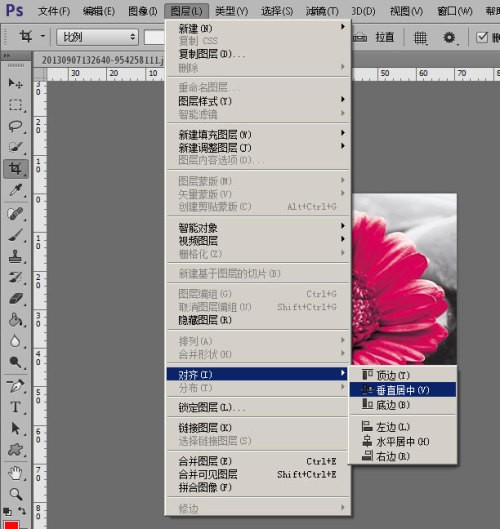This screenshot has width=500, height=529.
Task: Choose 垂直居中 from align submenu
Action: (402, 390)
